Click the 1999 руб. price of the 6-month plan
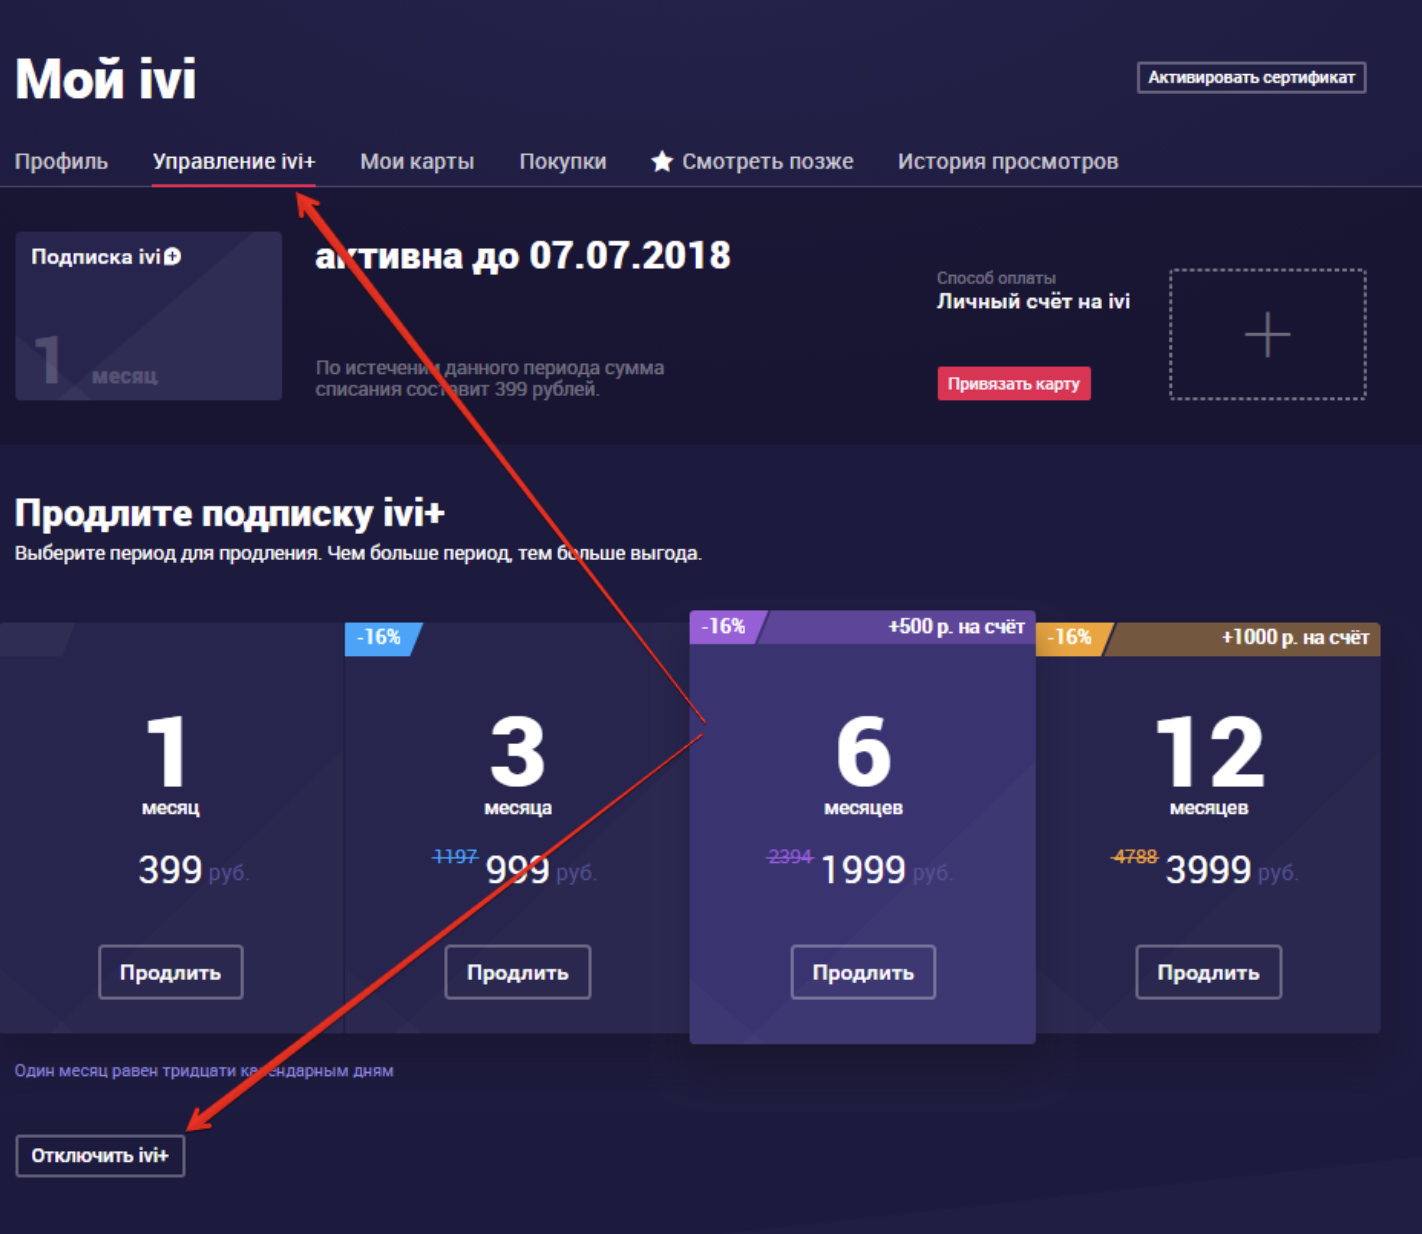The width and height of the screenshot is (1422, 1234). 885,870
